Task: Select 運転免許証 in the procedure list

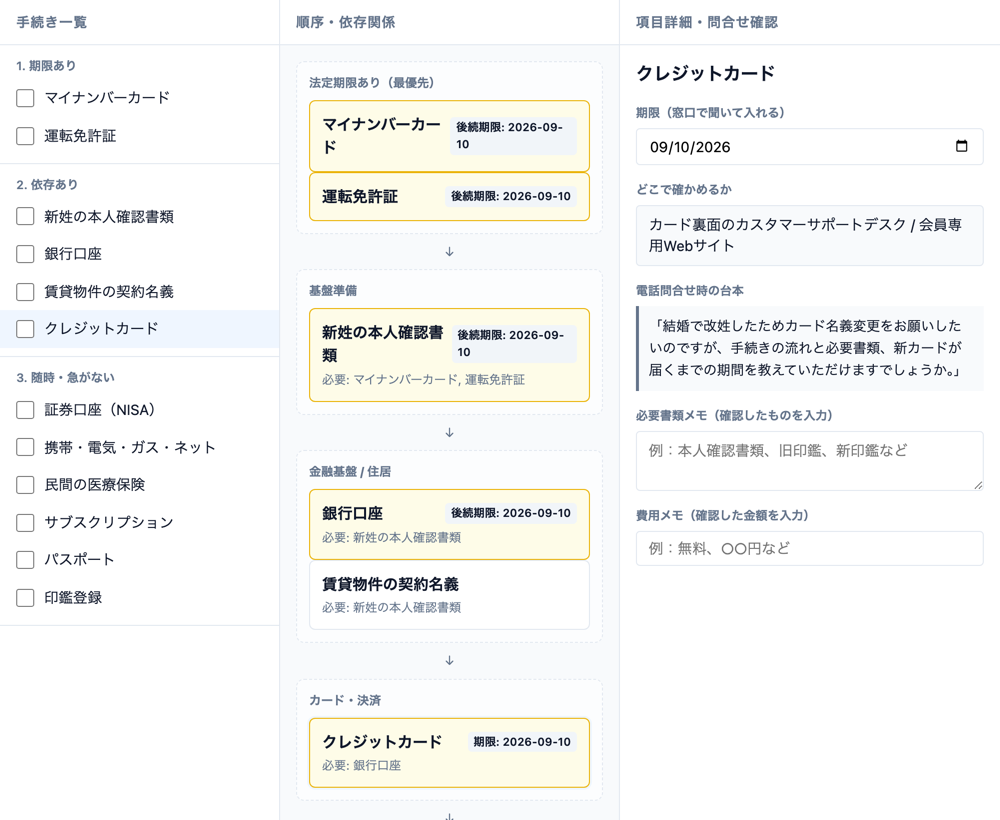Action: click(139, 136)
